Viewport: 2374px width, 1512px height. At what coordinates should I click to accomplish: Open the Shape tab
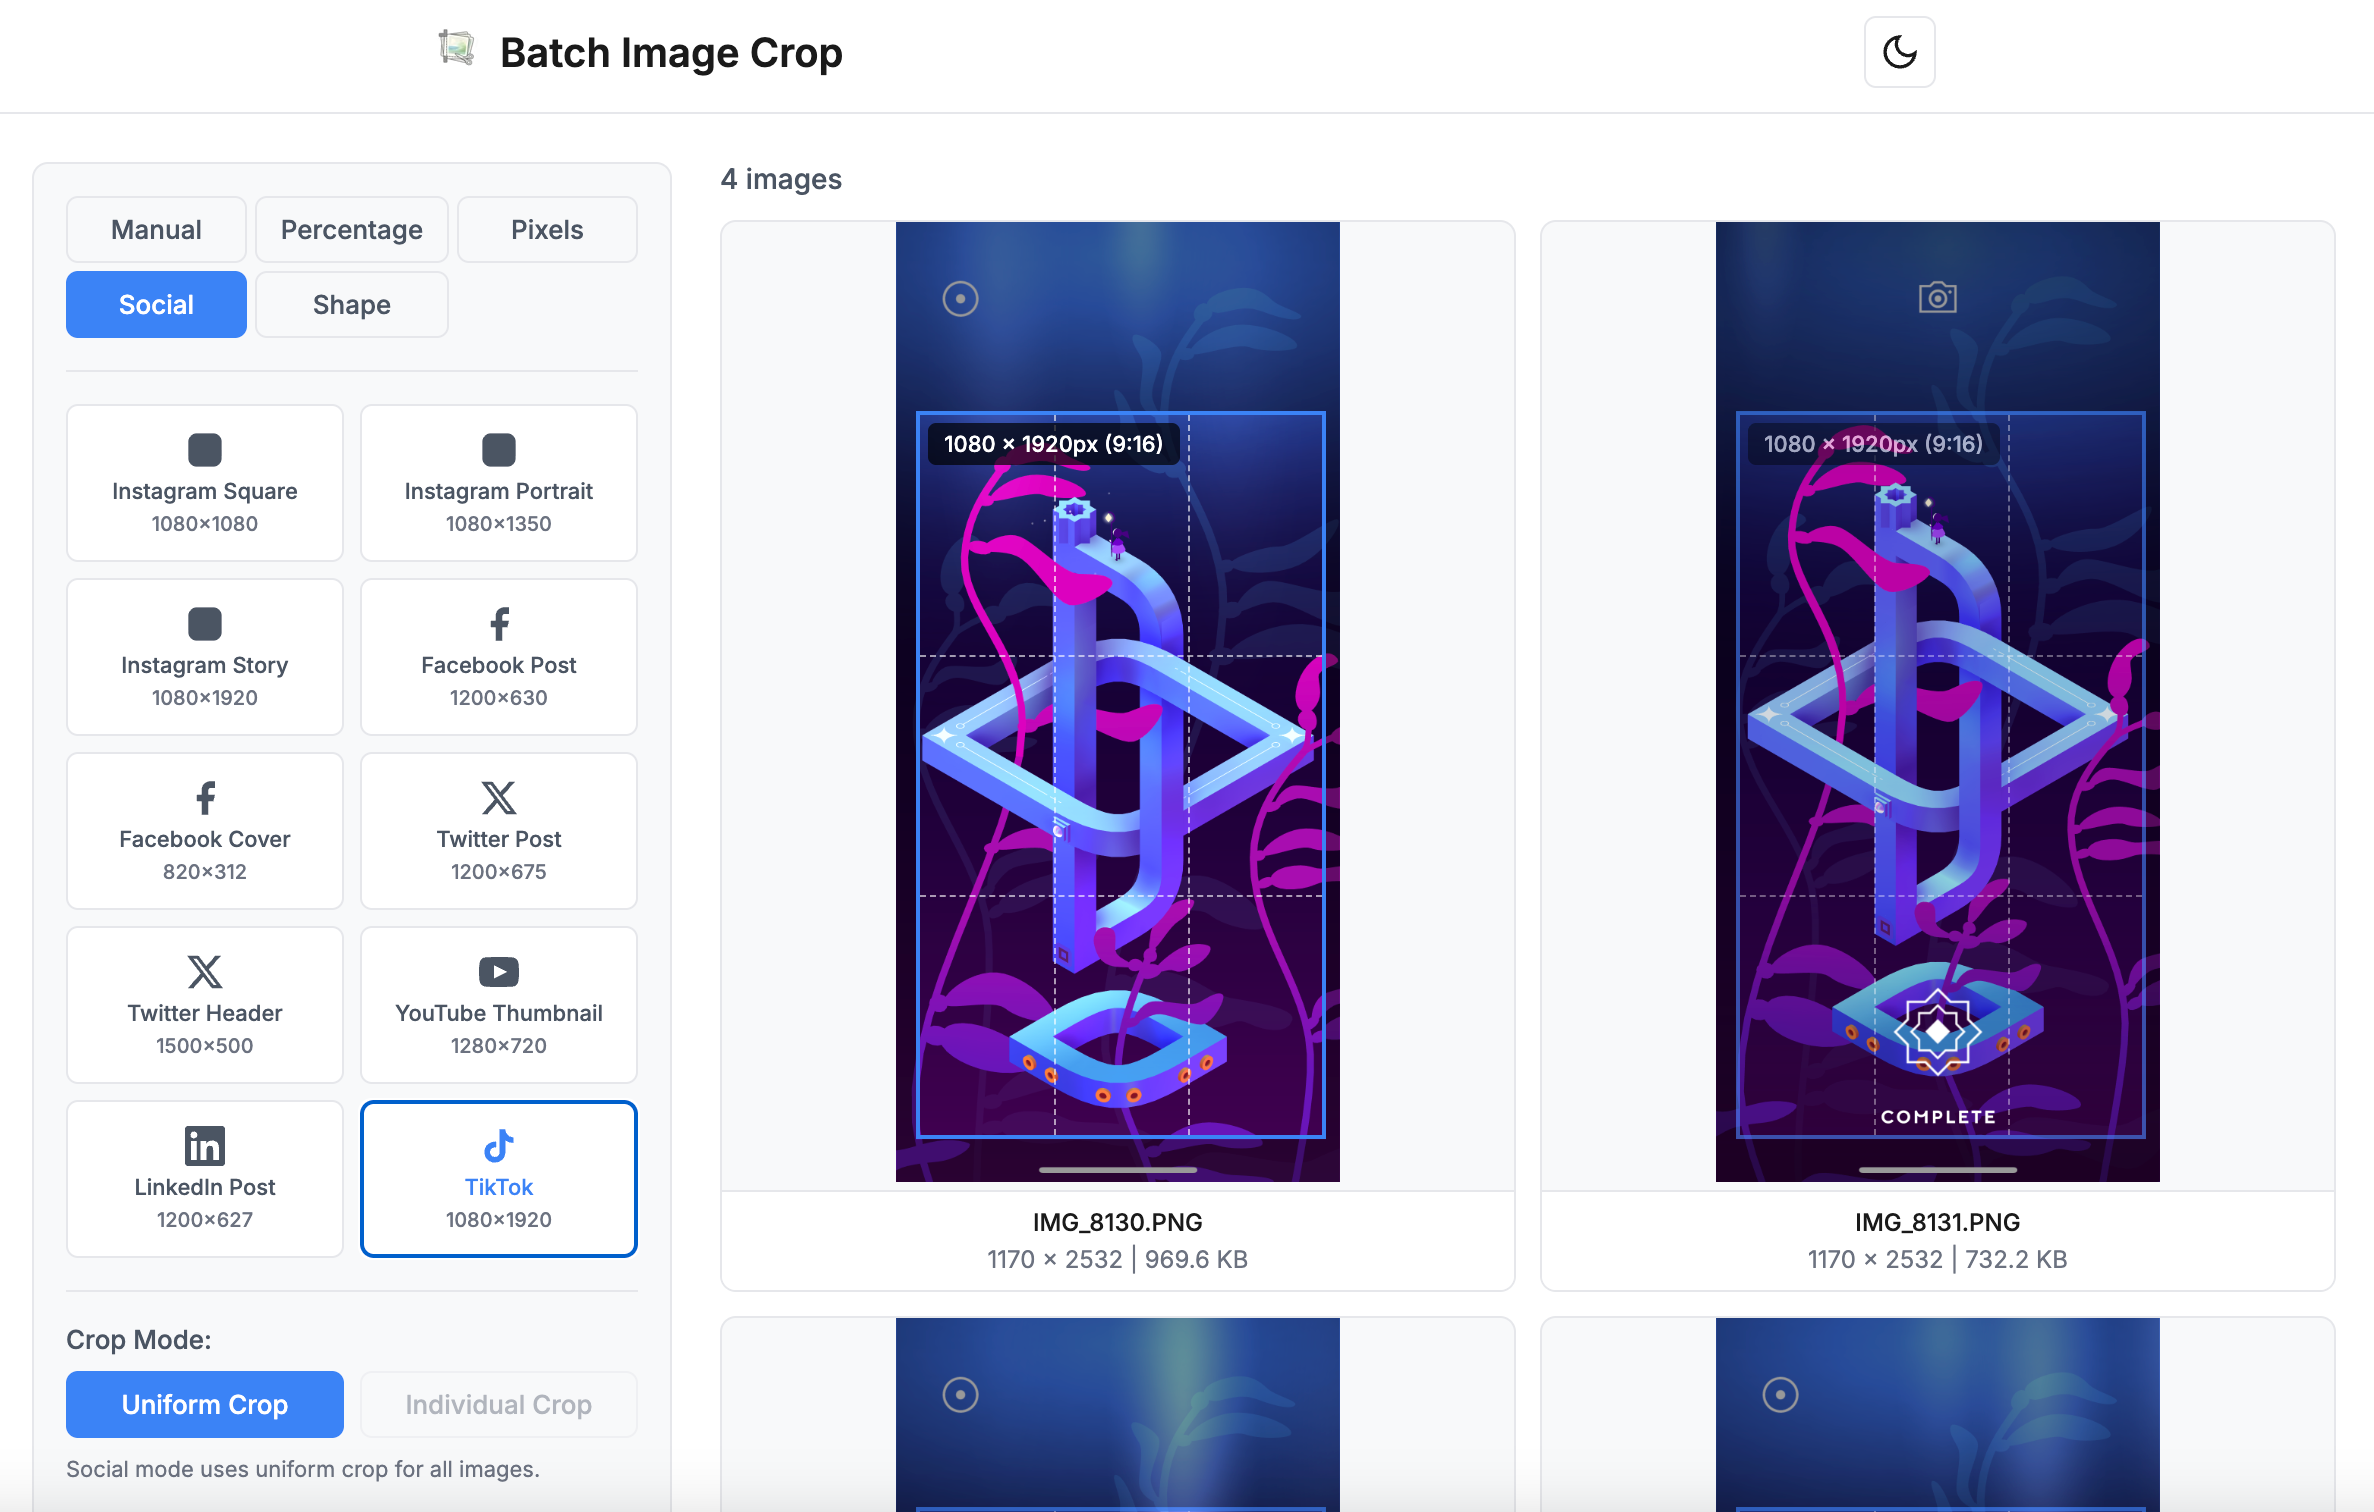point(351,305)
